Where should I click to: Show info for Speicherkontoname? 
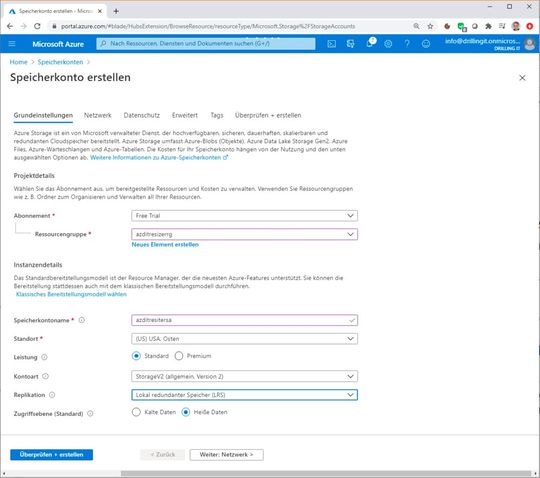coord(82,320)
